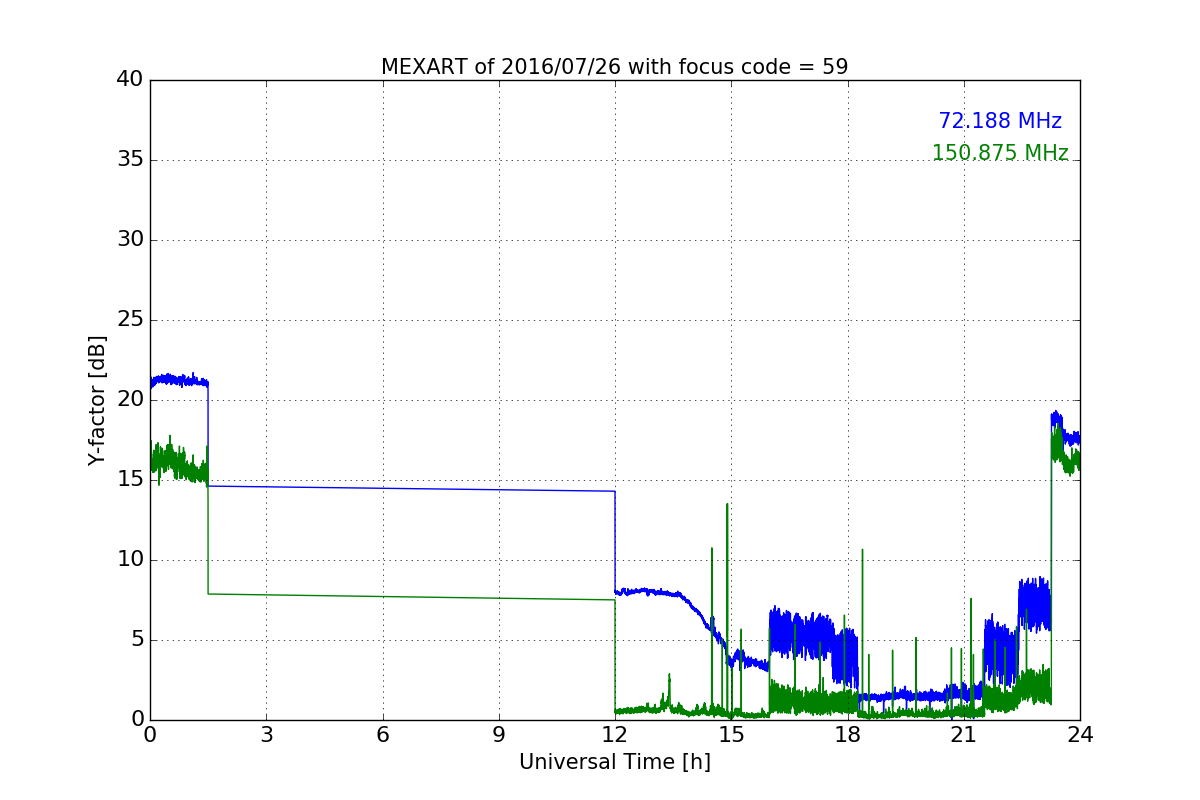The image size is (1200, 800).
Task: Click x-axis tick label 3
Action: (266, 735)
